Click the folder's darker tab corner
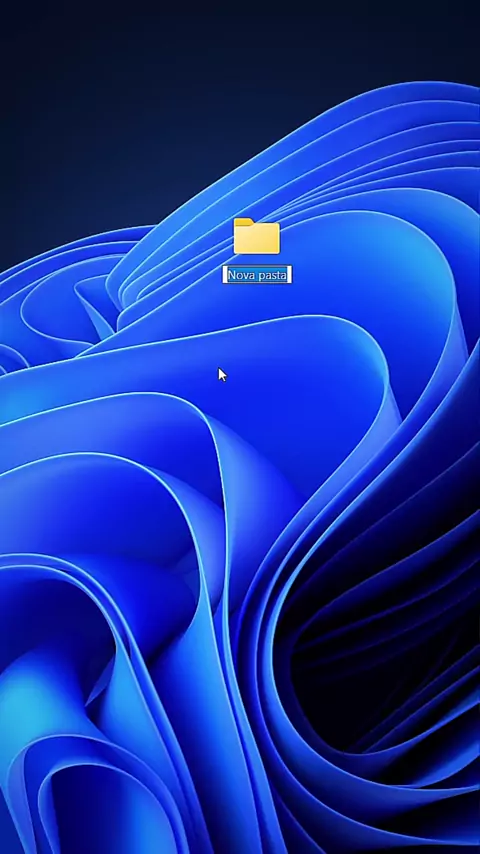 pyautogui.click(x=244, y=222)
